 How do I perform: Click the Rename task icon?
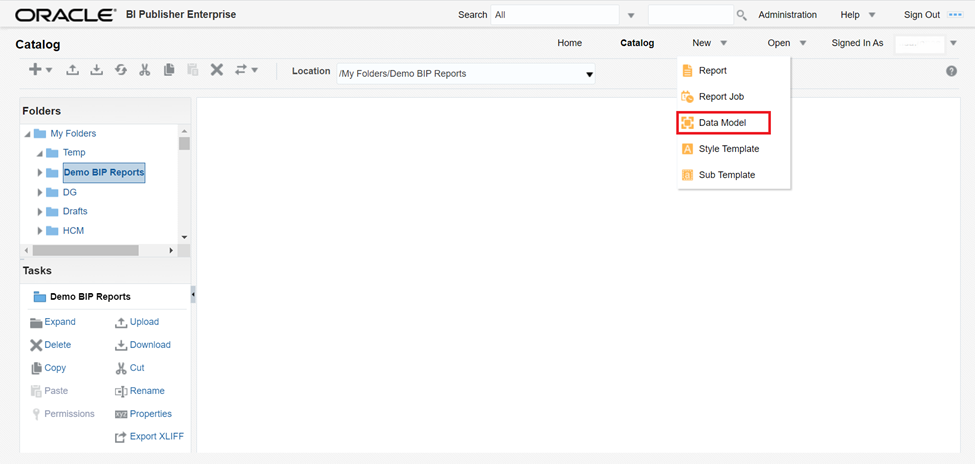[121, 391]
